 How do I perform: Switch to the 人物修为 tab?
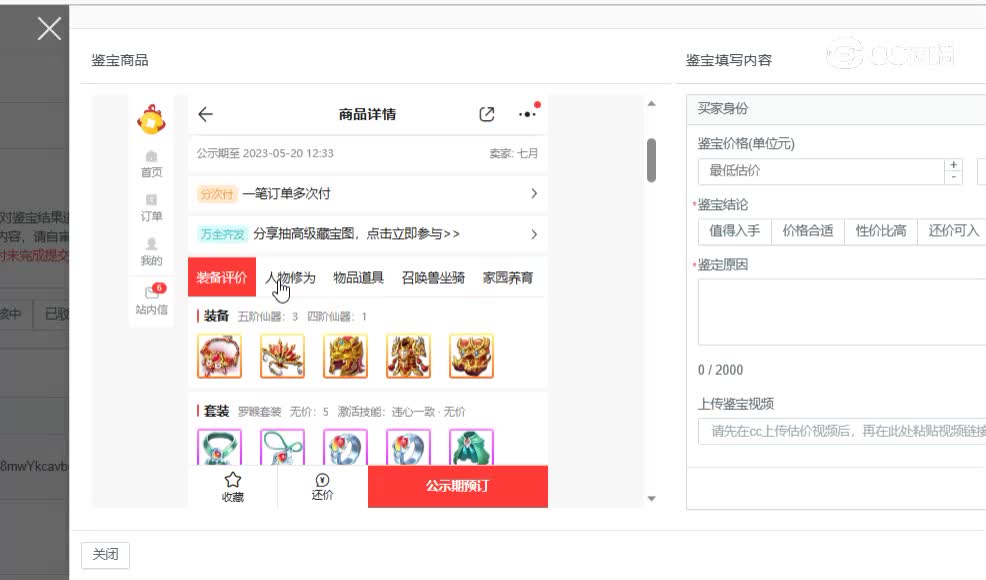(291, 277)
